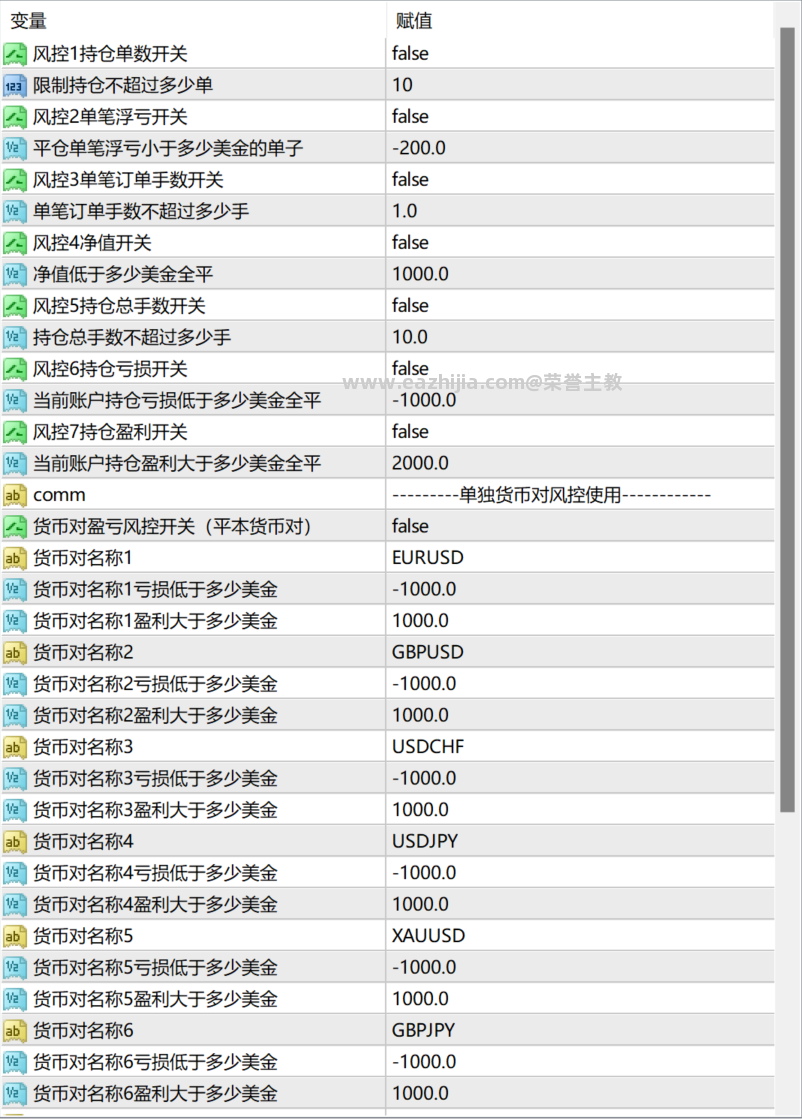This screenshot has height=1119, width=802.
Task: Click the string icon beside 货币对名称4
Action: point(14,841)
